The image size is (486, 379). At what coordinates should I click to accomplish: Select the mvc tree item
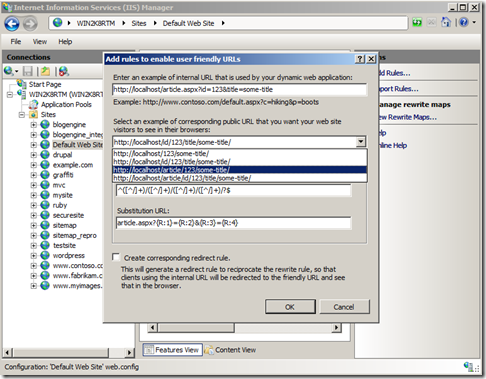click(x=59, y=185)
